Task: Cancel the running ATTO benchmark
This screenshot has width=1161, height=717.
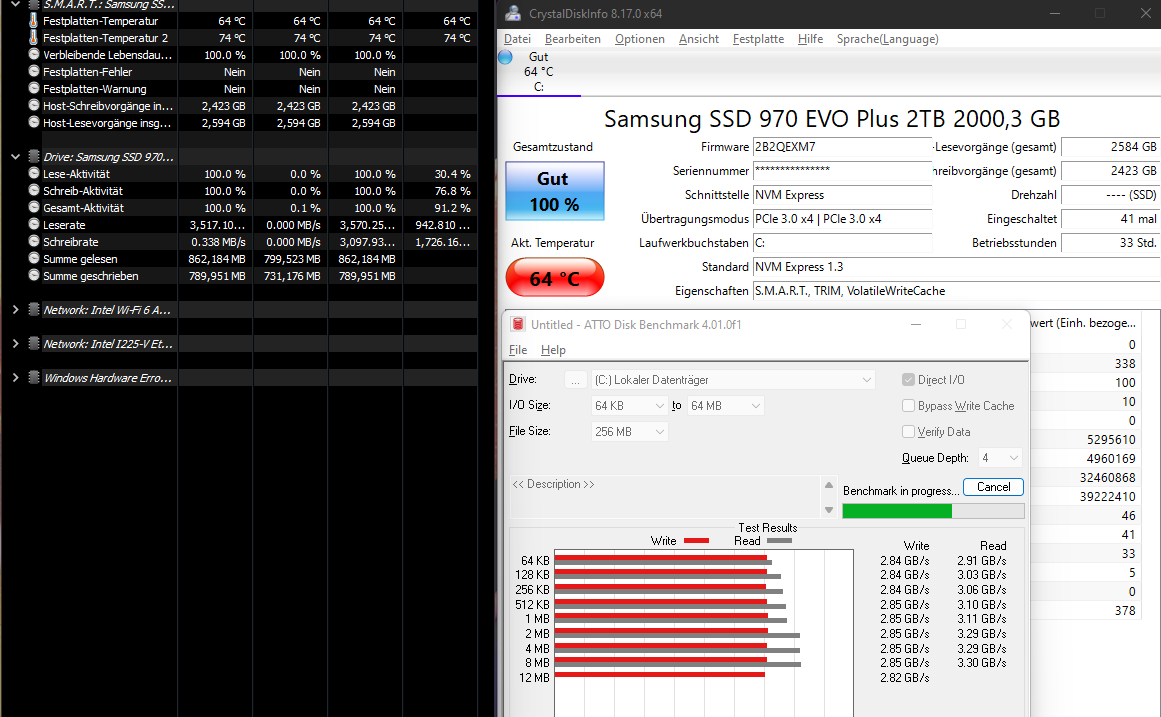Action: [x=993, y=487]
